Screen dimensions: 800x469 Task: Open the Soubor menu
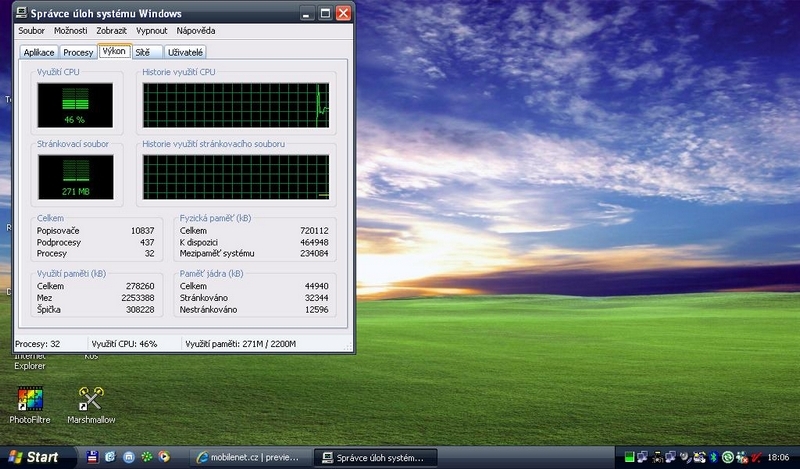32,31
